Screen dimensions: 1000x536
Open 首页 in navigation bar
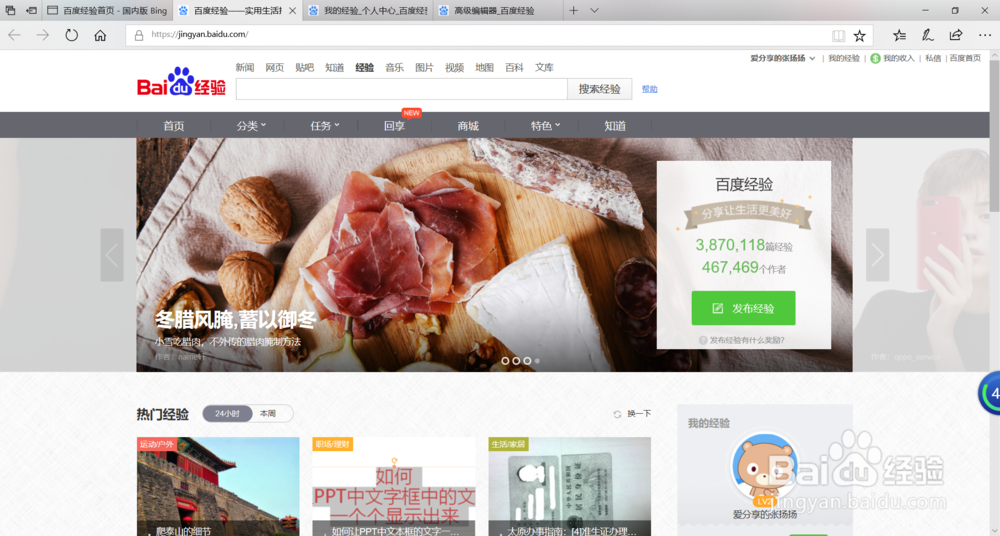[x=173, y=126]
